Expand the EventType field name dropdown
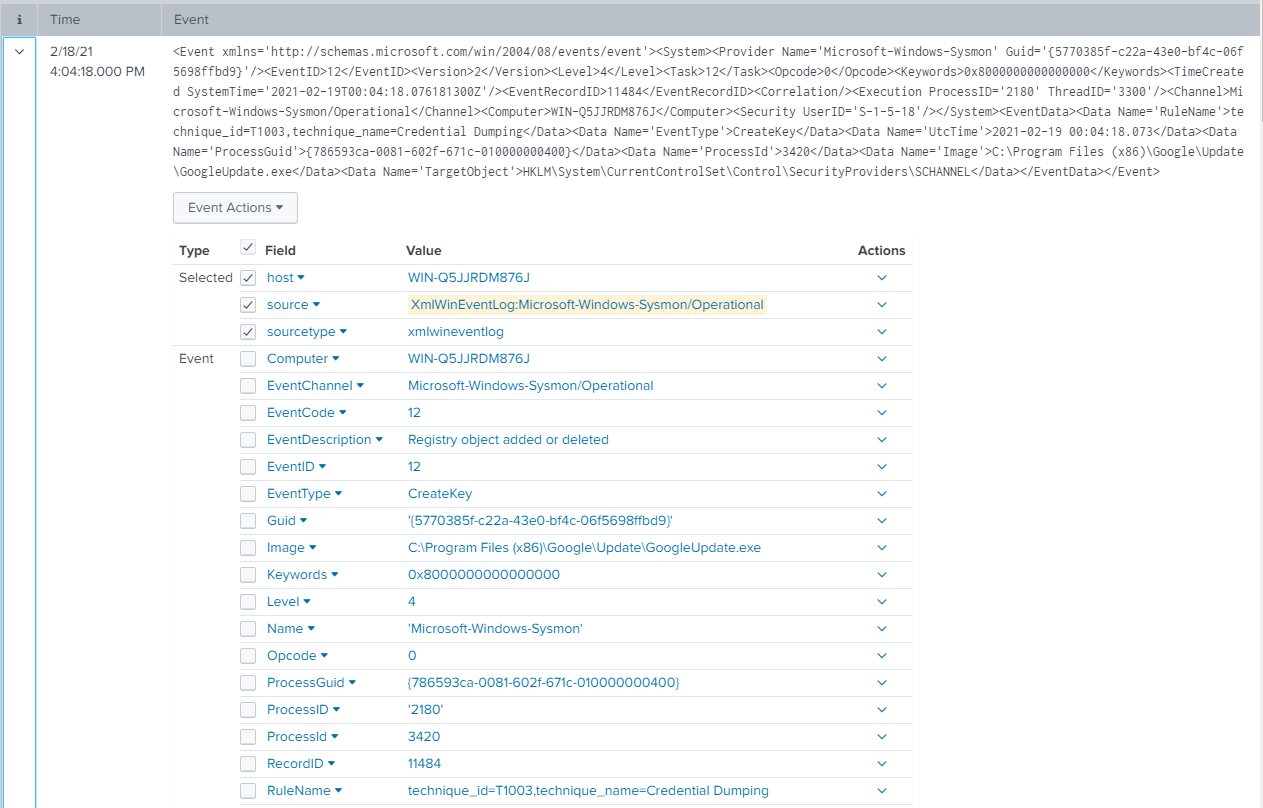The image size is (1263, 808). [x=338, y=494]
